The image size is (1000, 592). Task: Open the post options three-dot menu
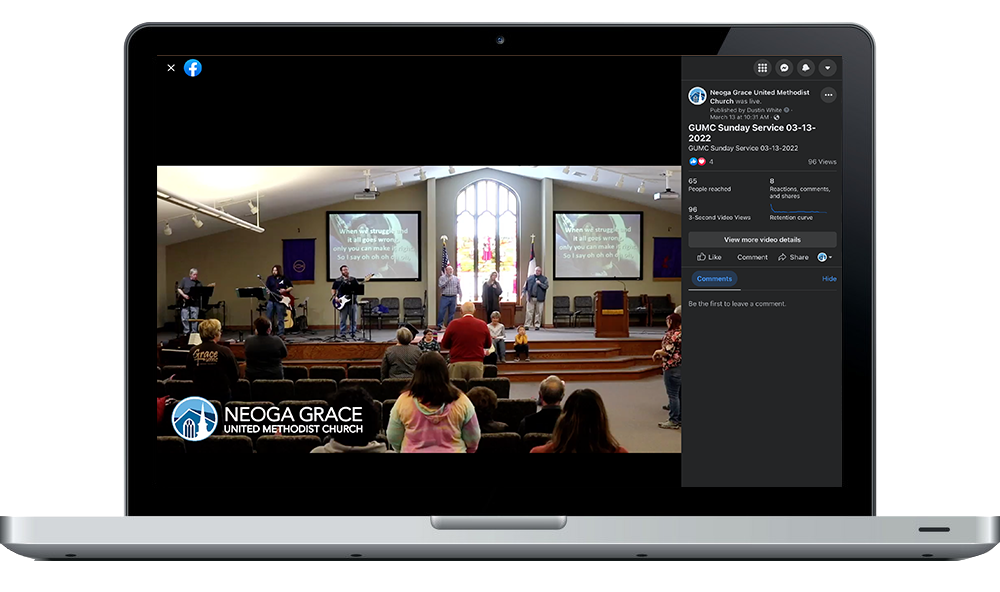click(x=828, y=96)
